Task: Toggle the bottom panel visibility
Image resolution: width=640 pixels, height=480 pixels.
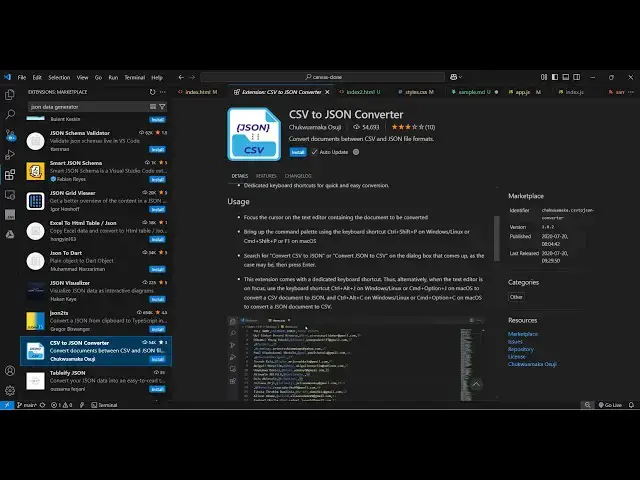Action: 566,77
